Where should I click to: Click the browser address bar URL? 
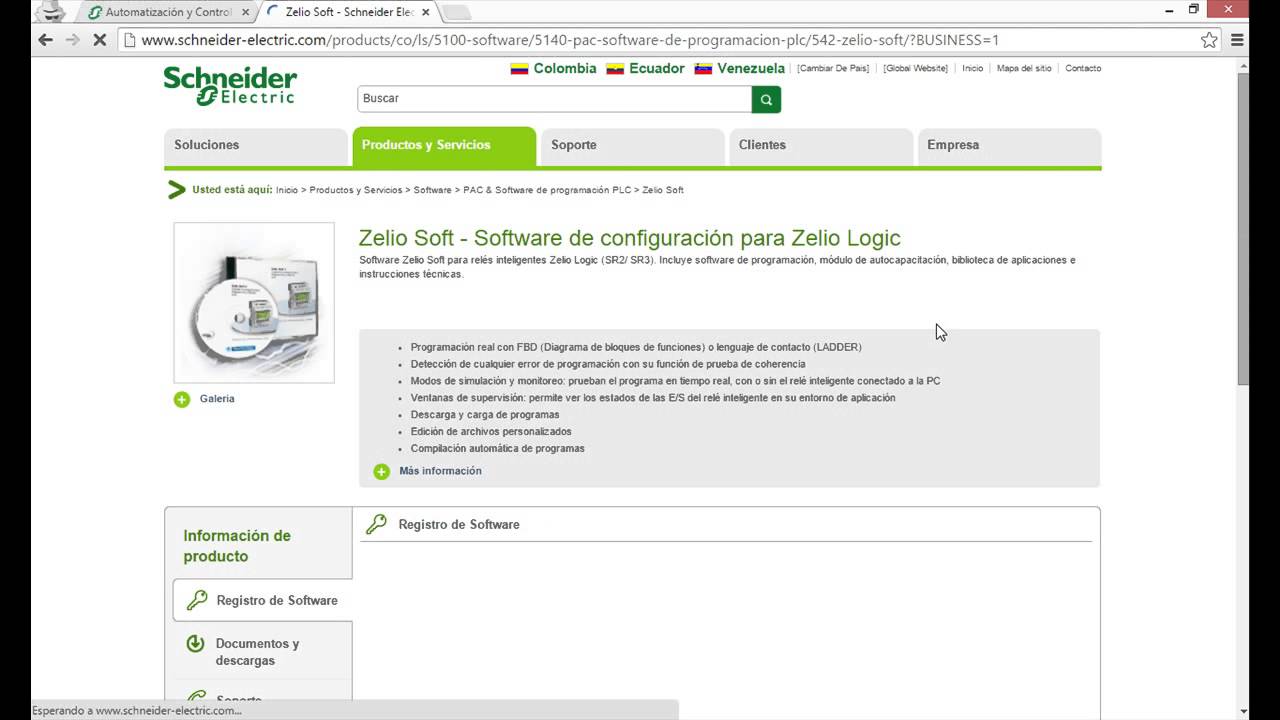[x=570, y=40]
